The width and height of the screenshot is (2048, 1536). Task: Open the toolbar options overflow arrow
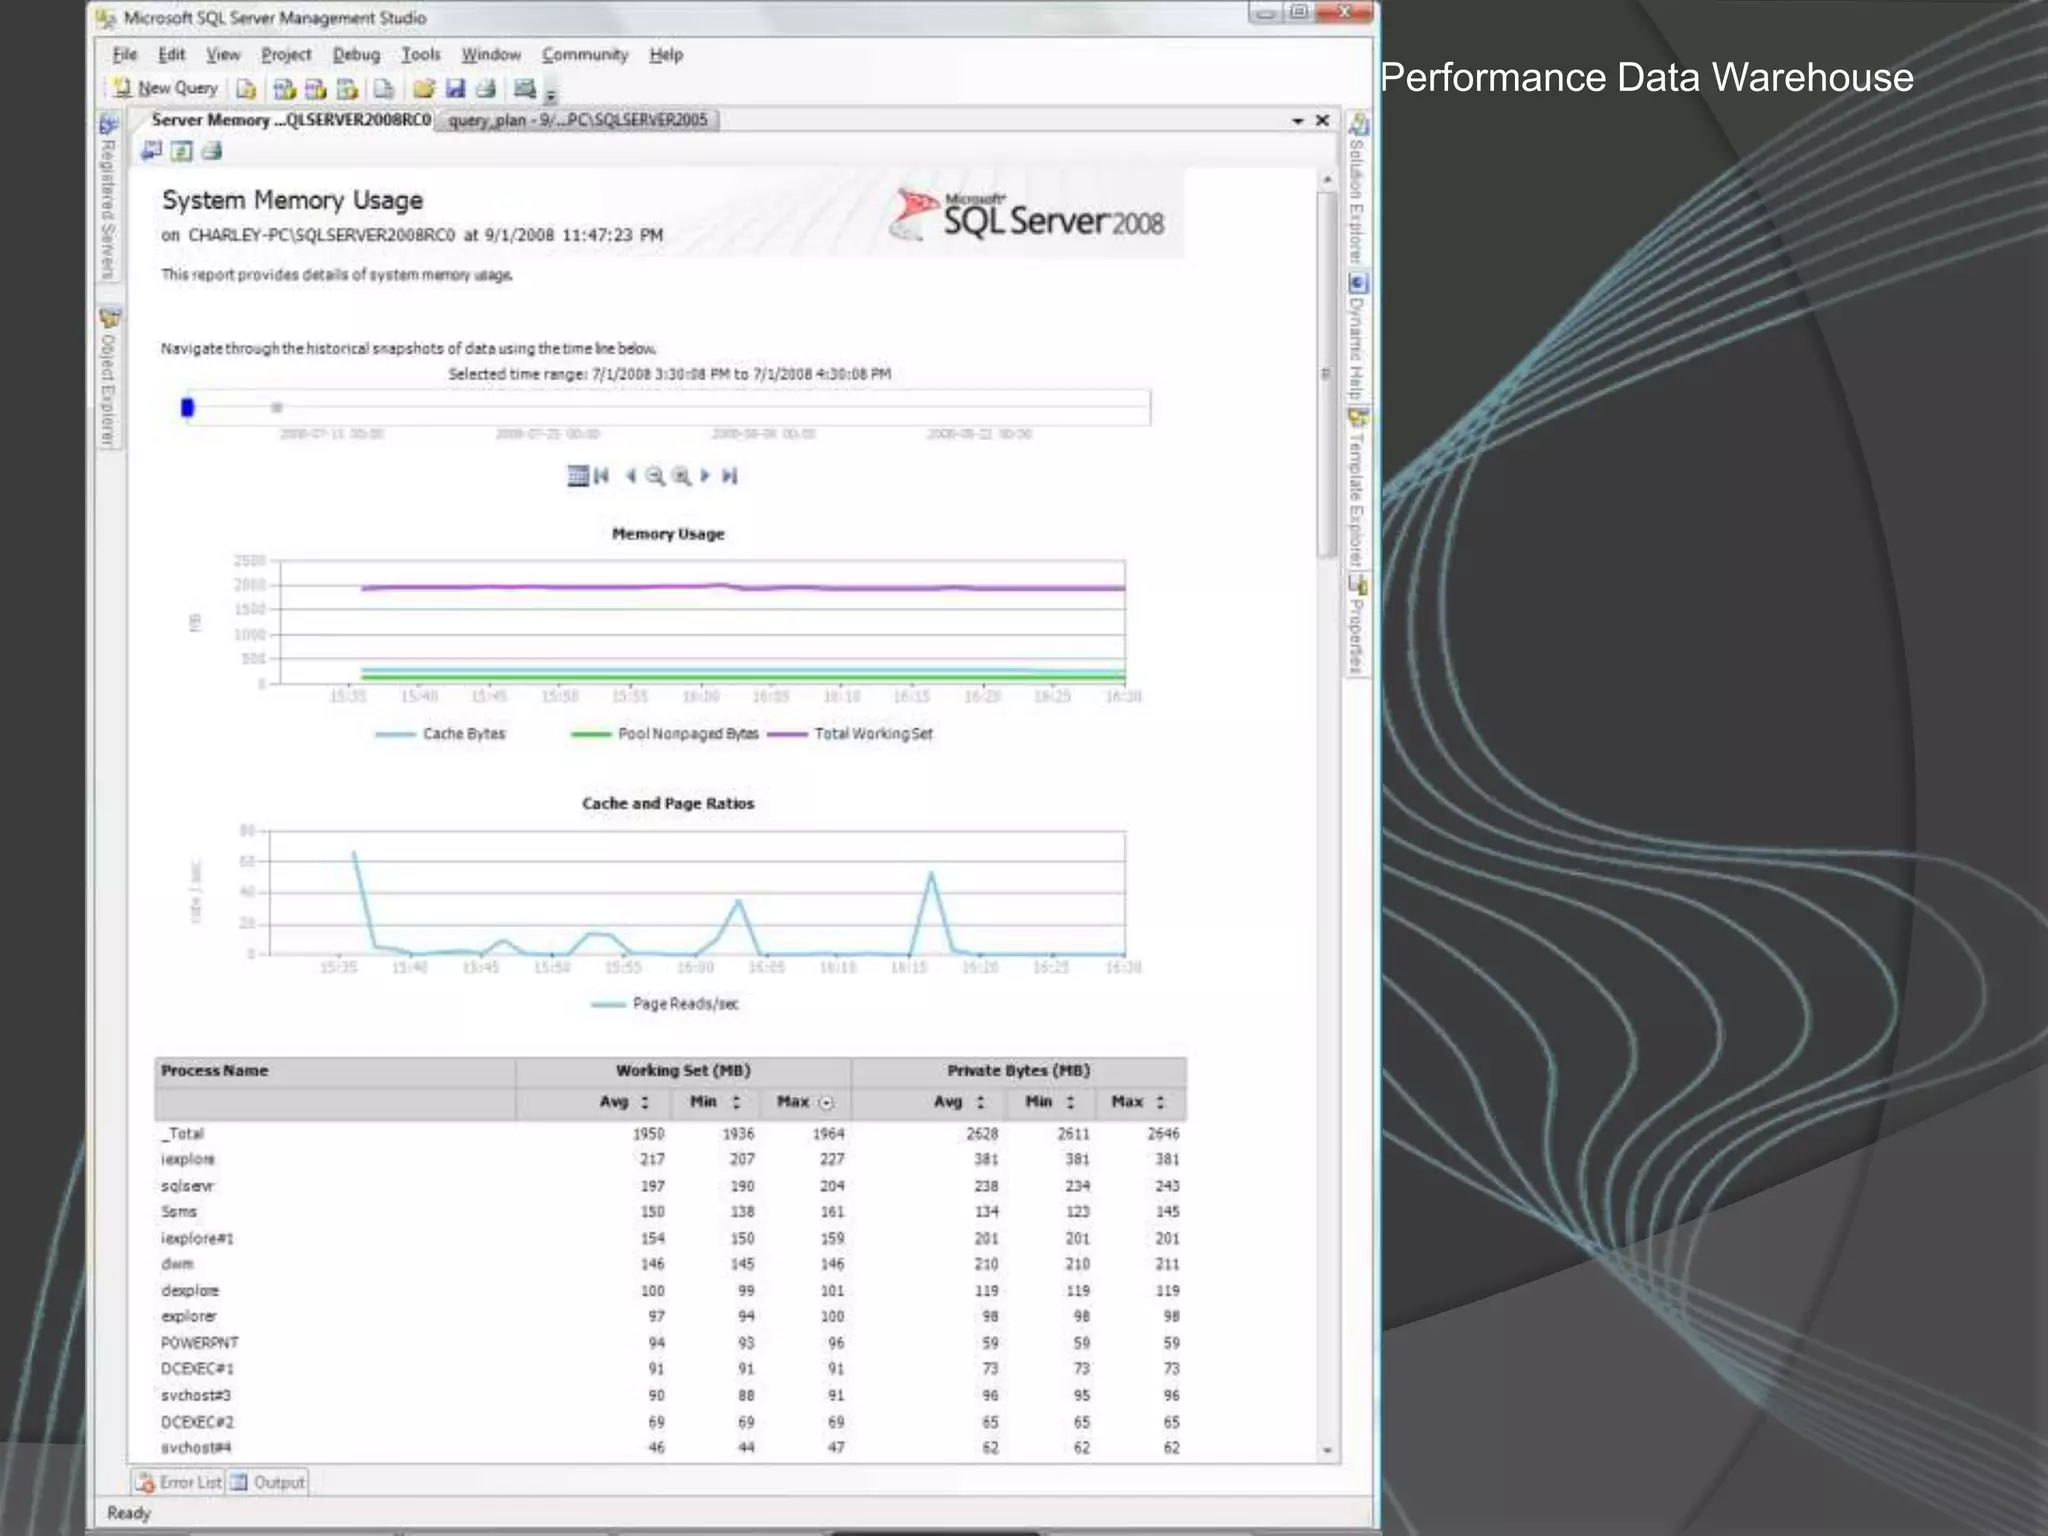click(550, 95)
